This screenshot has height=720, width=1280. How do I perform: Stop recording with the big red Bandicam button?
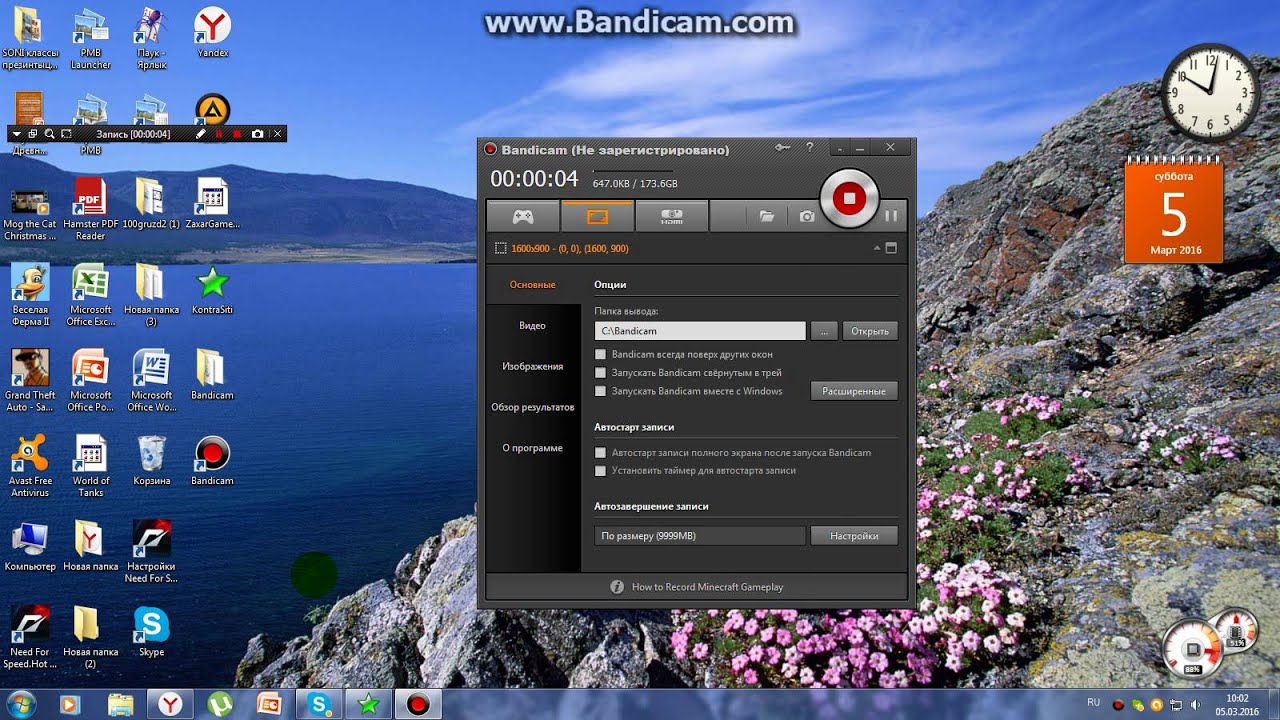coord(848,198)
